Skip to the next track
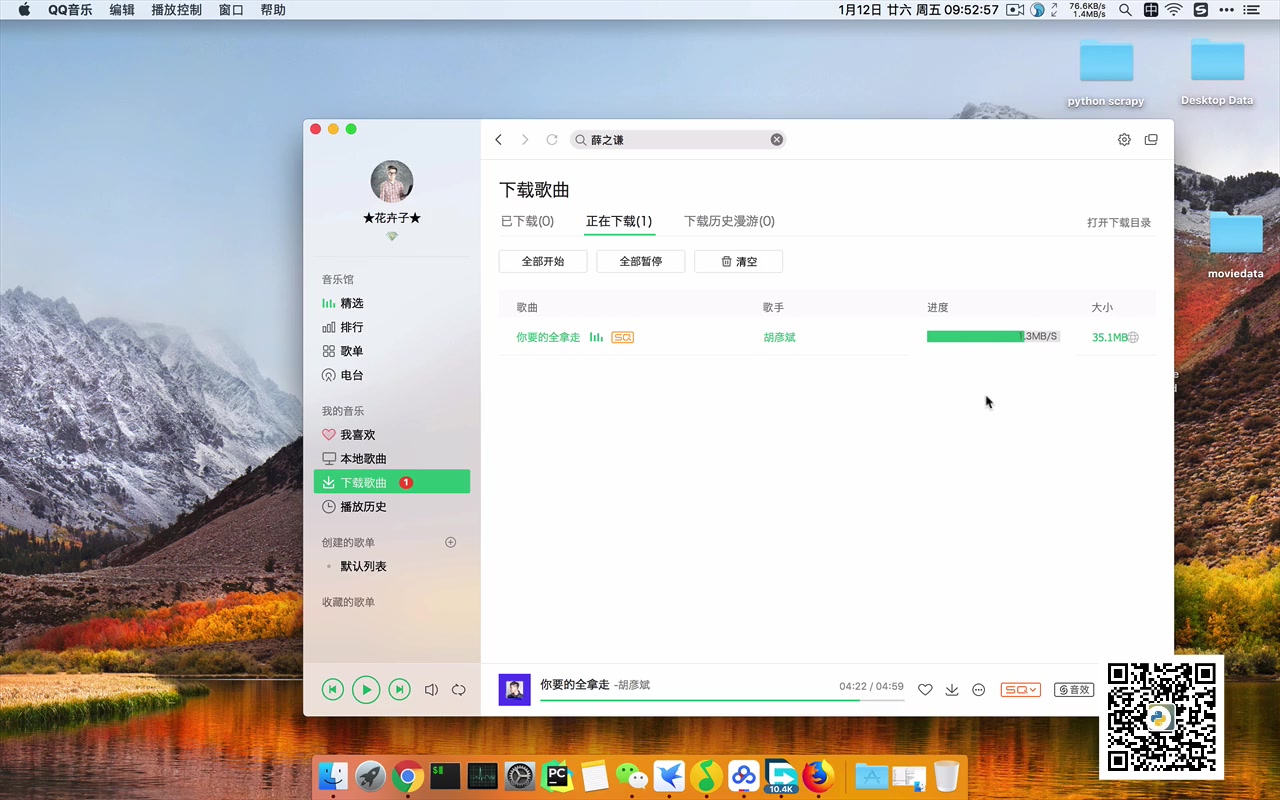 click(399, 689)
